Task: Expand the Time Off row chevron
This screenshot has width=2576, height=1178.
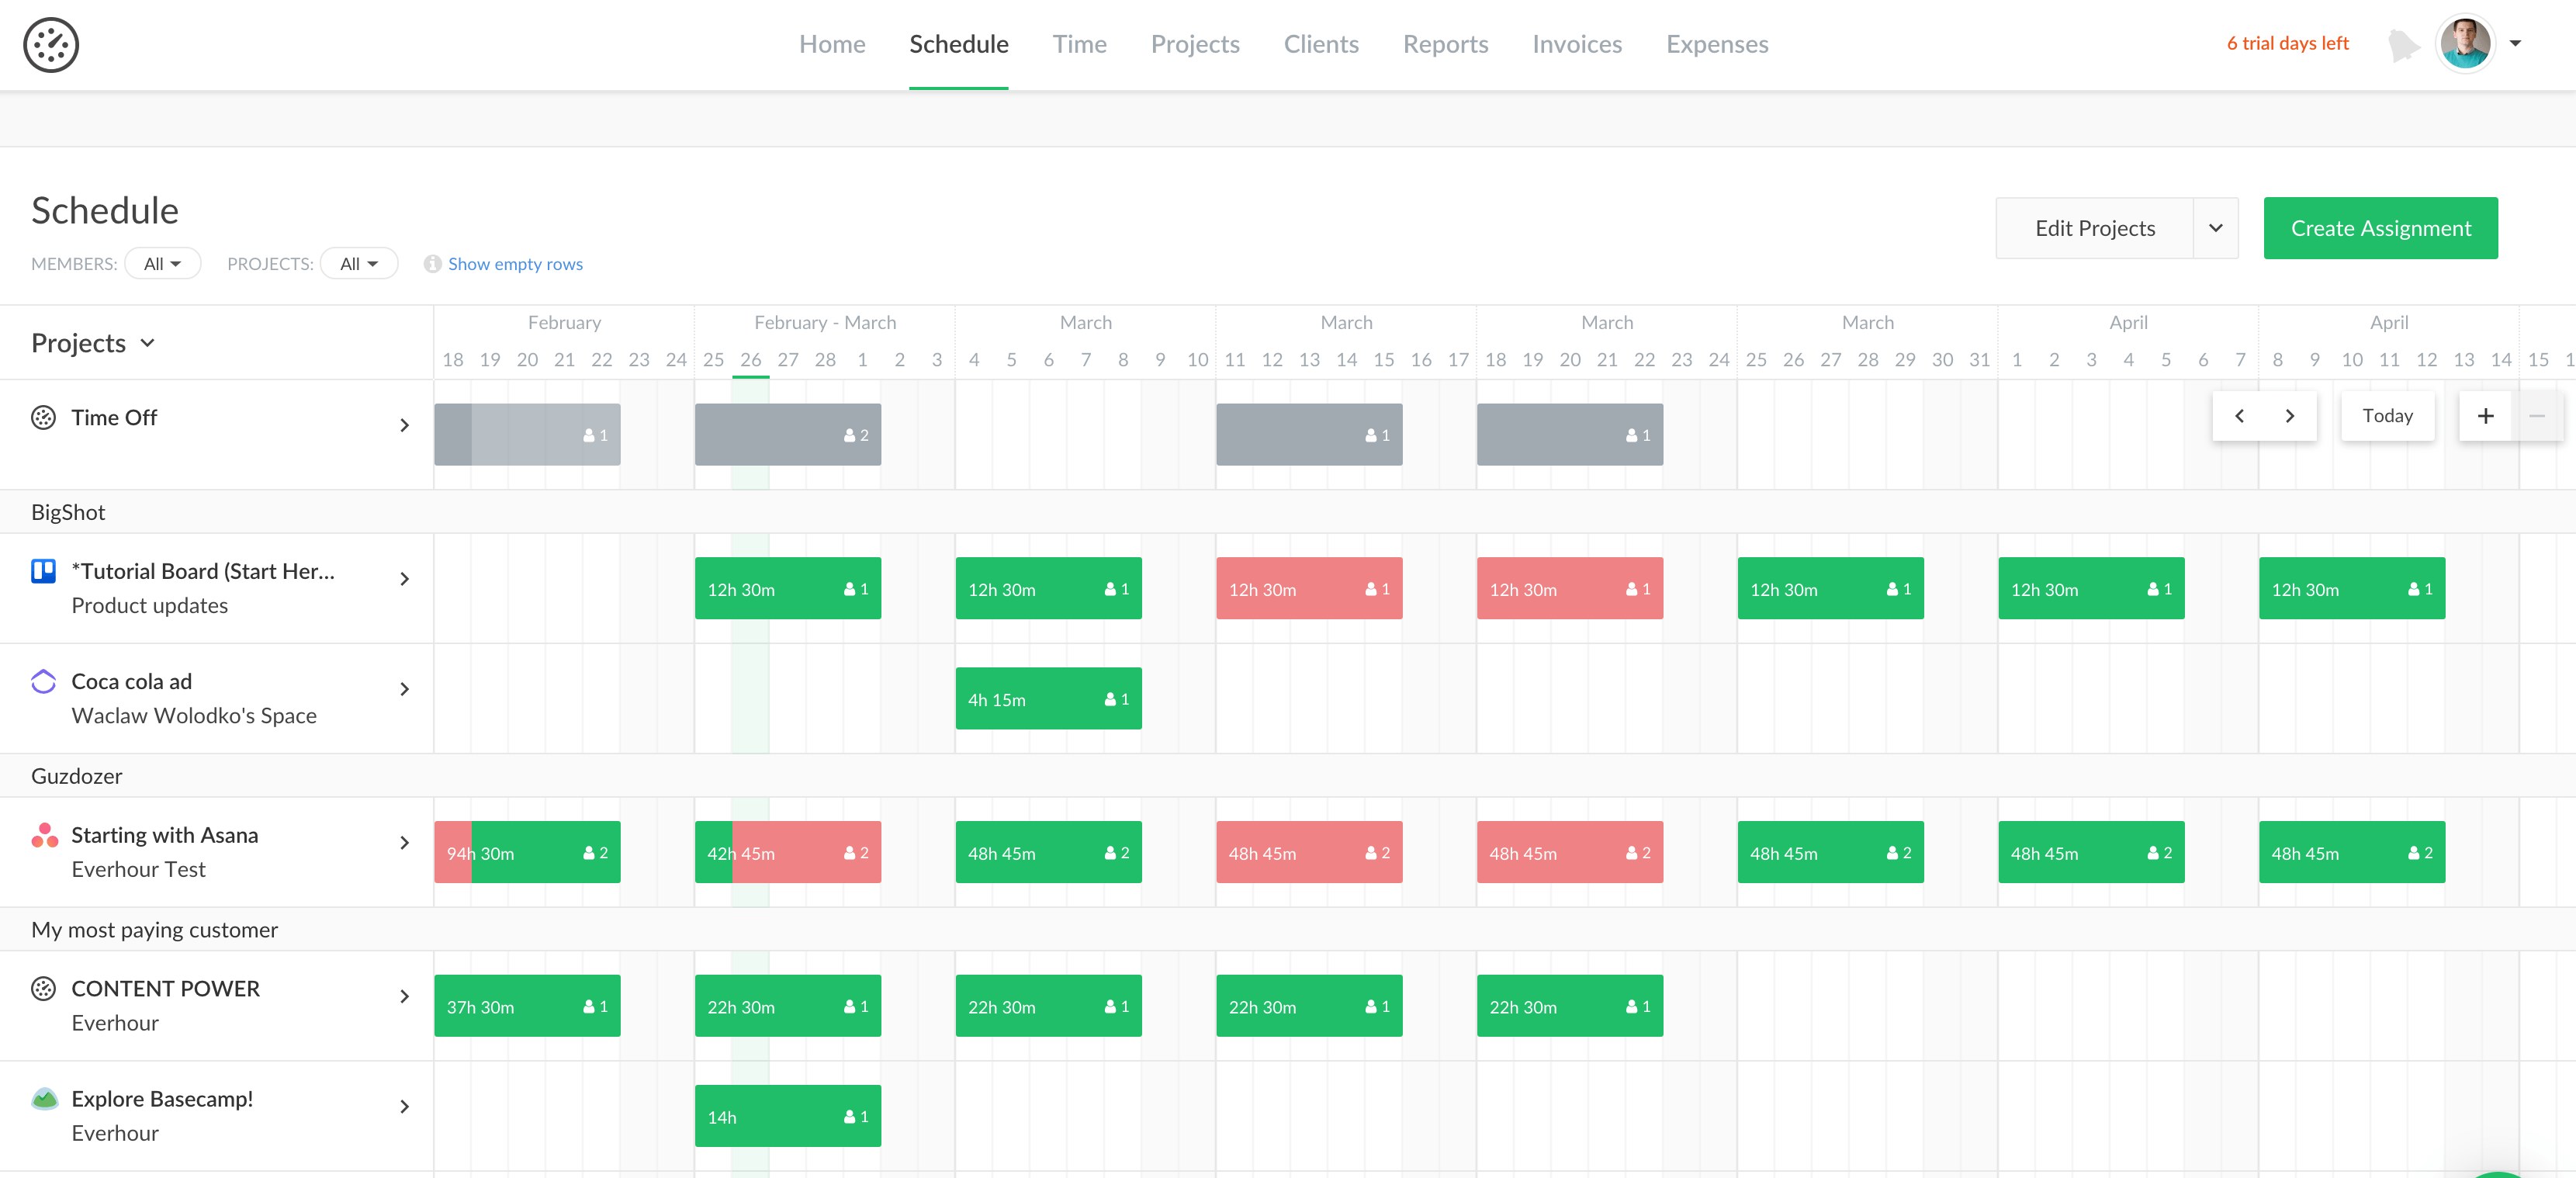Action: click(404, 426)
